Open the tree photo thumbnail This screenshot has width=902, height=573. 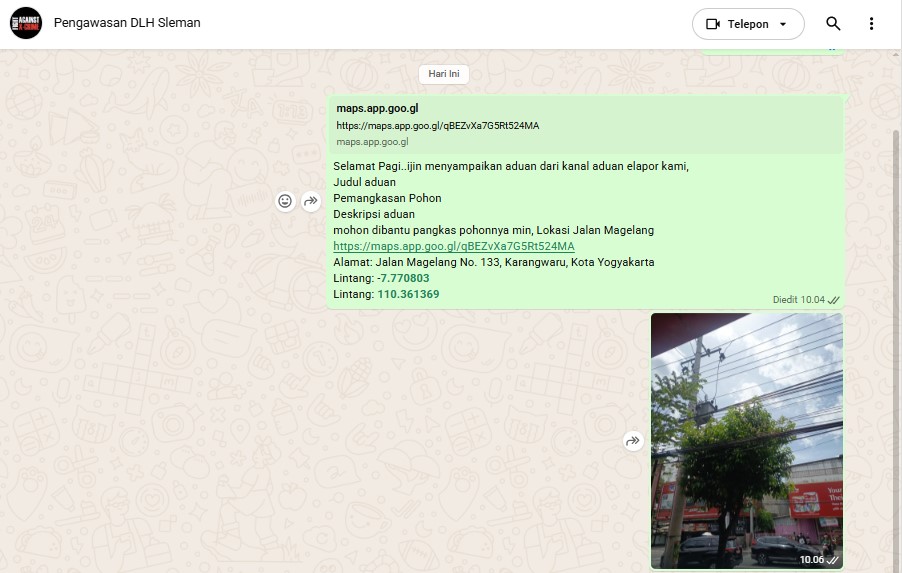pyautogui.click(x=746, y=440)
